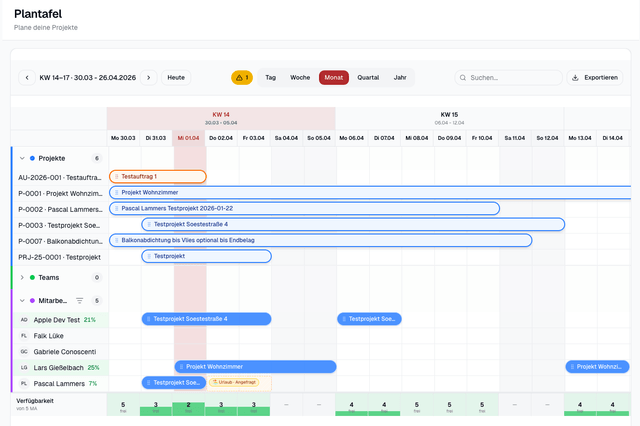Advance to next period with right arrow
The height and width of the screenshot is (426, 640).
point(149,77)
